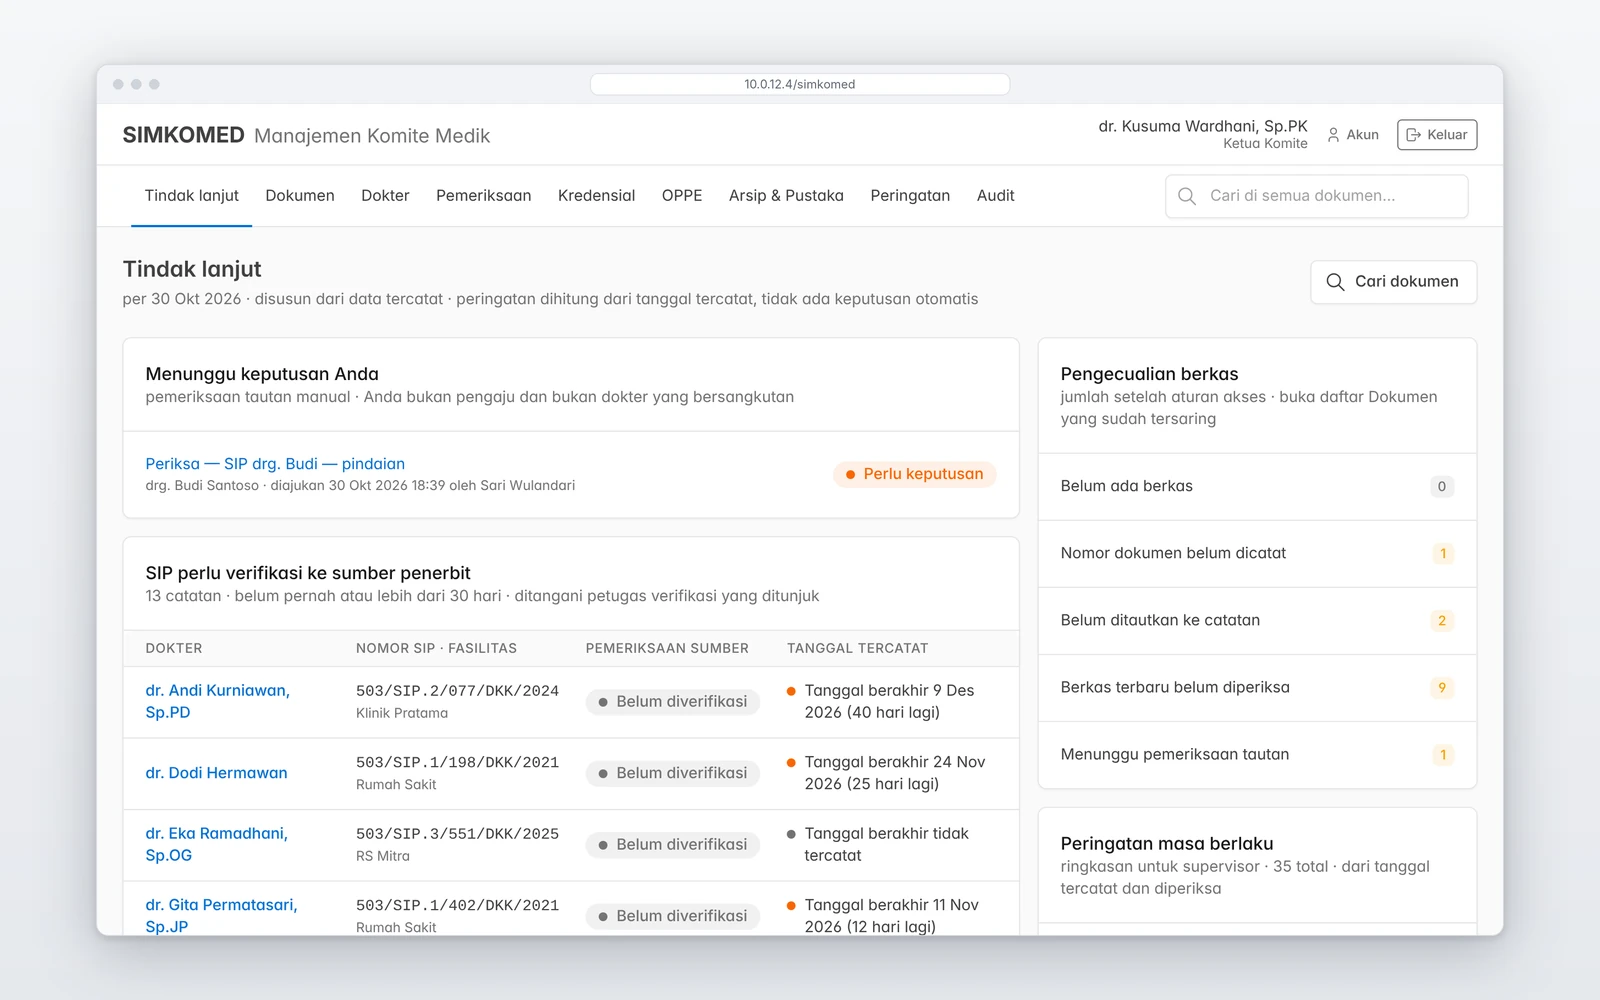Open 'Belum ada berkas' exception row

[x=1257, y=487]
